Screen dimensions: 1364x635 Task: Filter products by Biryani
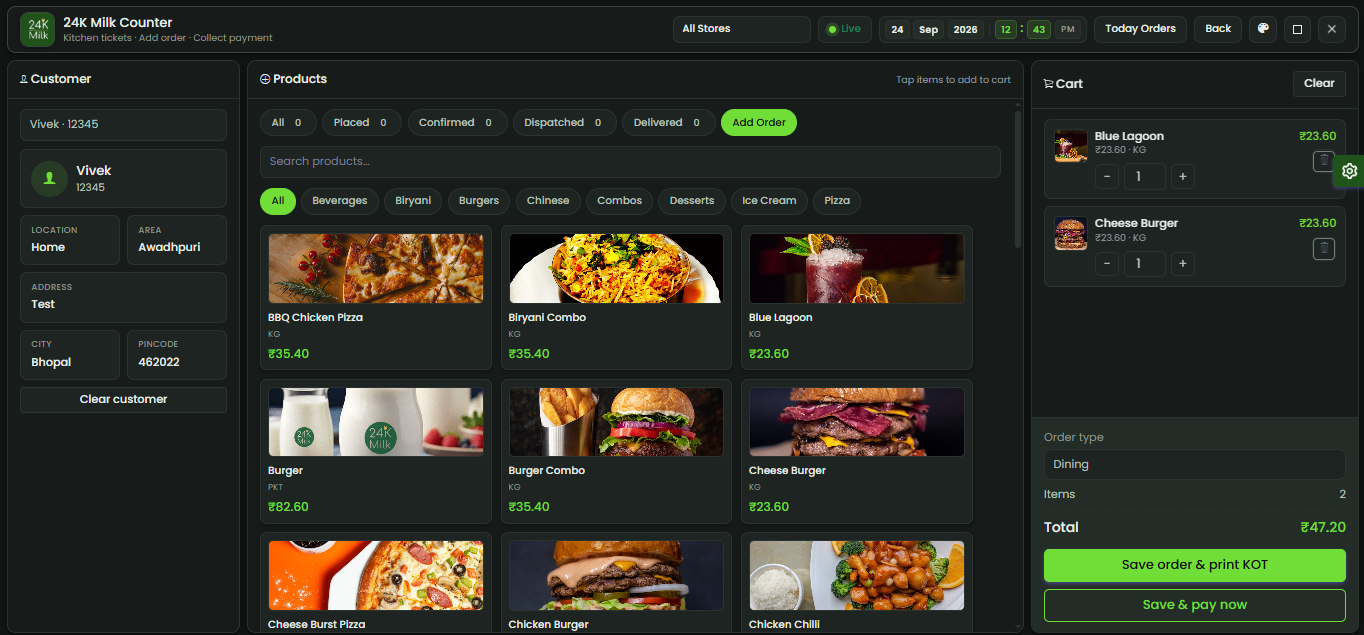(x=413, y=201)
